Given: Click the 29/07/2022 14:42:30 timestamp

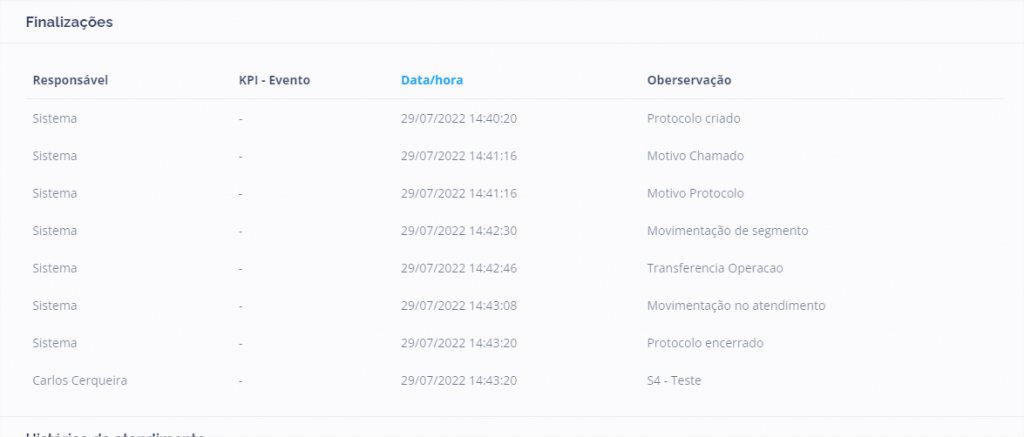Looking at the screenshot, I should point(458,231).
